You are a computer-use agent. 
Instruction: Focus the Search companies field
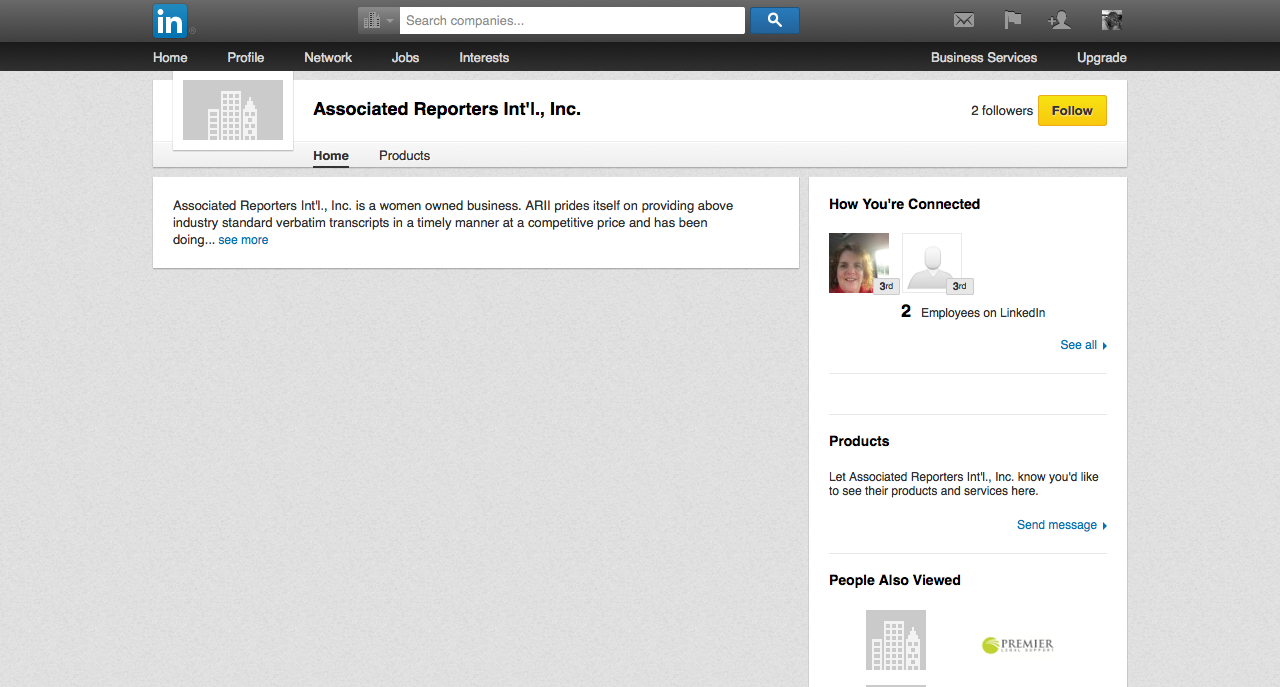572,20
